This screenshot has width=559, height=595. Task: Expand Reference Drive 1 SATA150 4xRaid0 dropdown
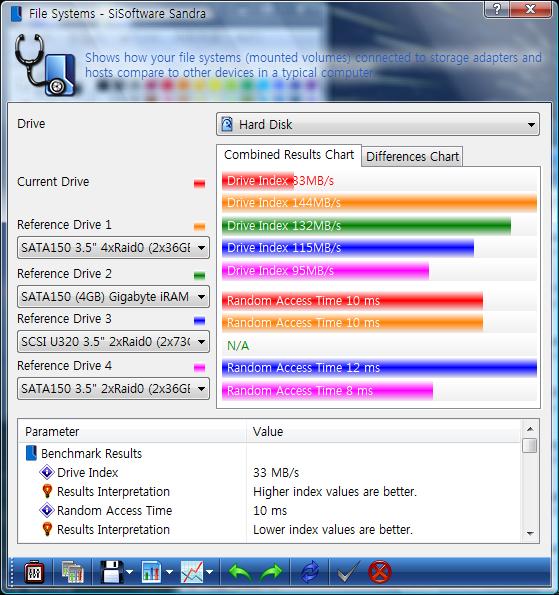coord(113,248)
